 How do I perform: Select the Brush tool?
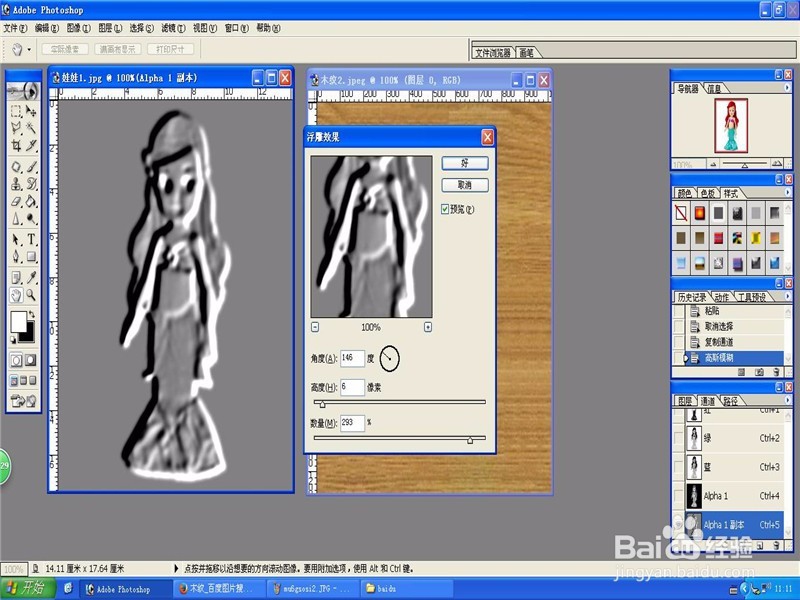pos(31,167)
